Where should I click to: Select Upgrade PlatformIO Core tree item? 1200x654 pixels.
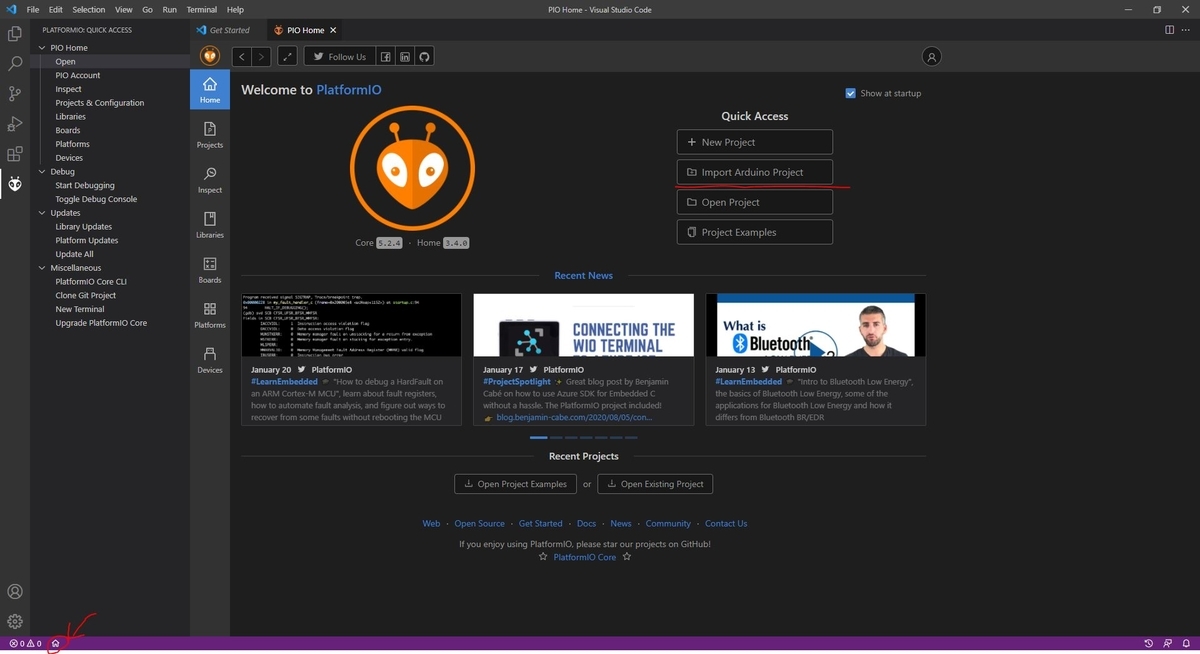101,323
